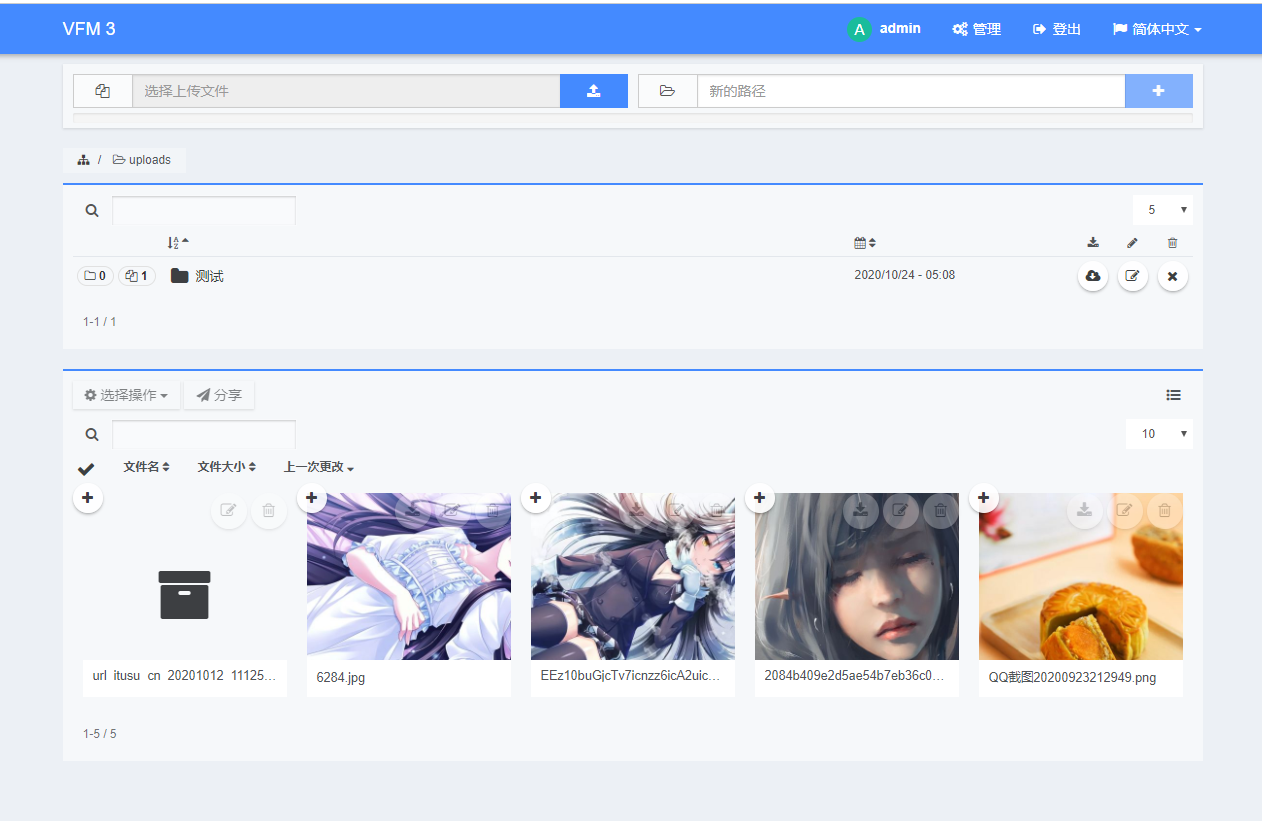Download the 6284.jpg file
The width and height of the screenshot is (1262, 821).
[413, 511]
